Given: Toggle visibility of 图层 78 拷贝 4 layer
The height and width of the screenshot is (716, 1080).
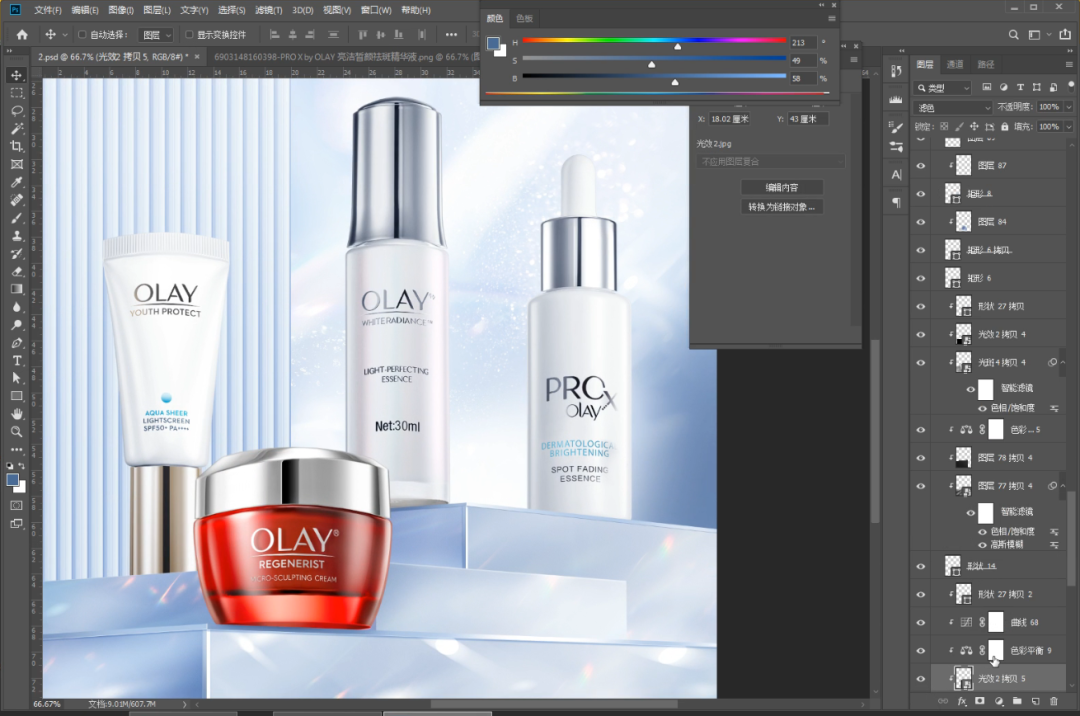Looking at the screenshot, I should click(921, 458).
